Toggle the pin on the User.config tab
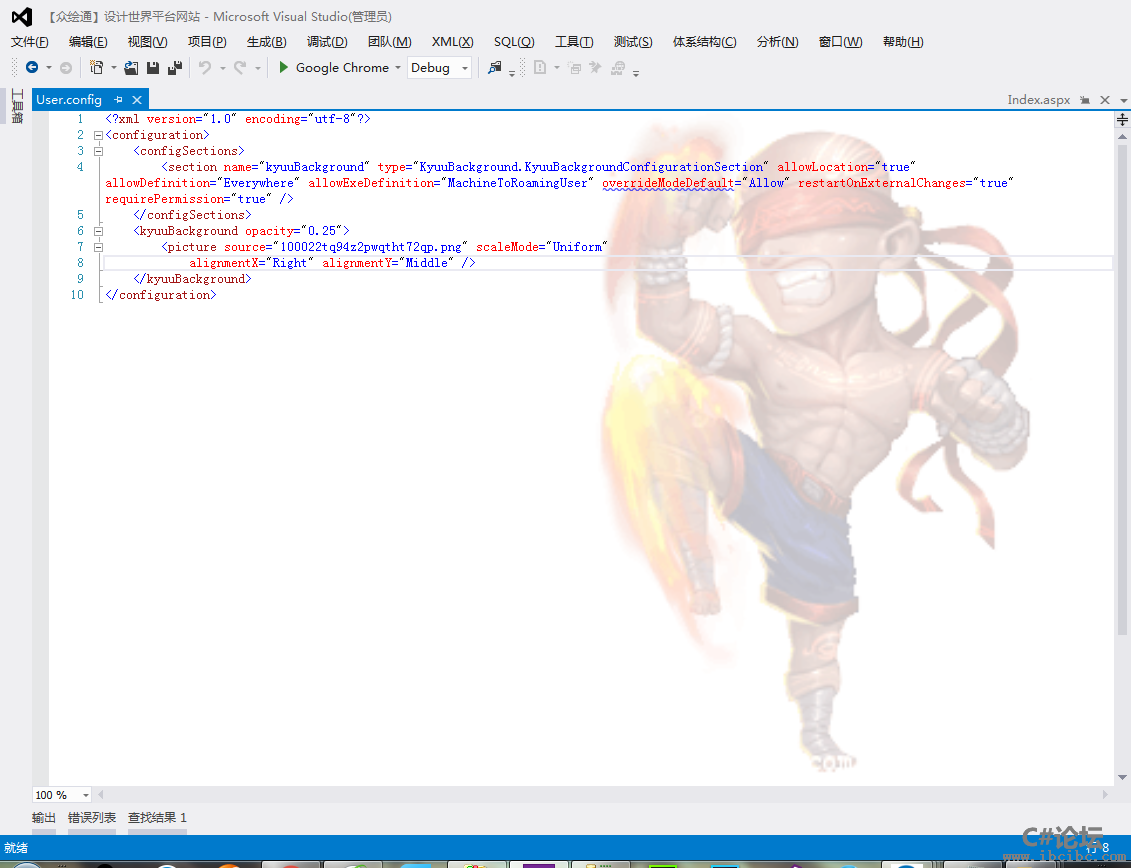The width and height of the screenshot is (1131, 868). tap(118, 100)
